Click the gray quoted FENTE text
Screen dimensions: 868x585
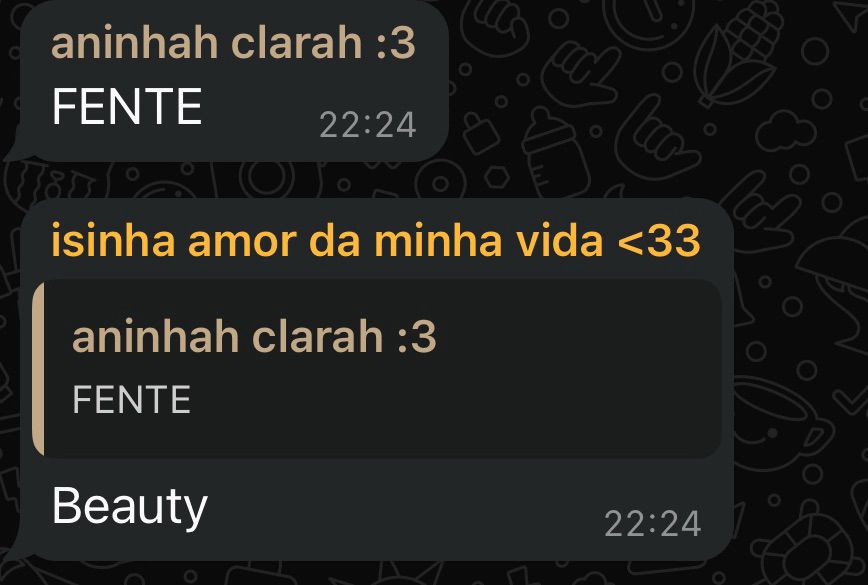[x=132, y=399]
